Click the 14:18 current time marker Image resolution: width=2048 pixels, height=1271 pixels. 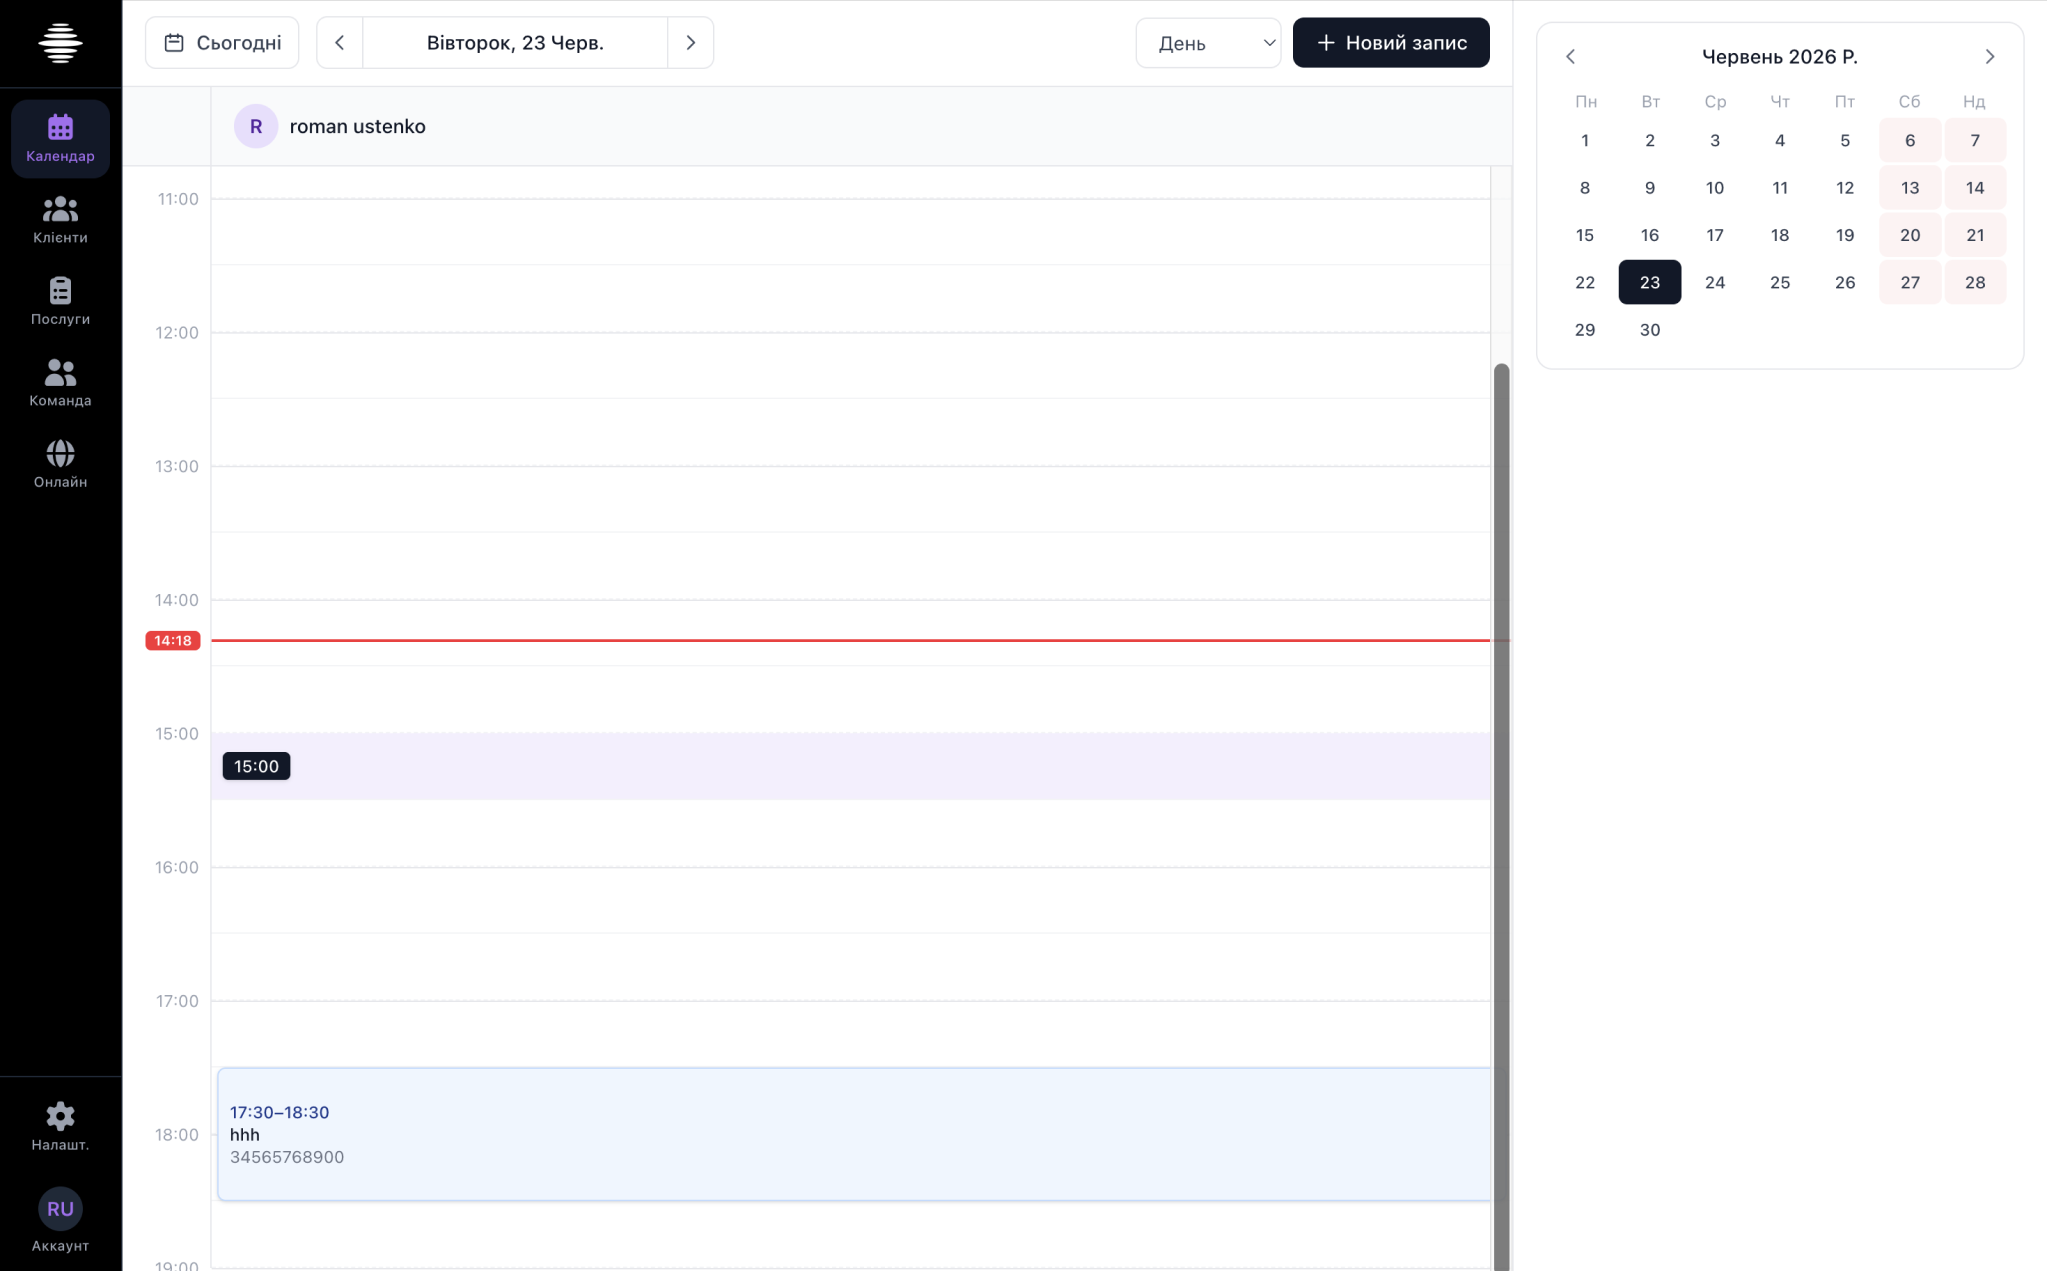coord(173,641)
